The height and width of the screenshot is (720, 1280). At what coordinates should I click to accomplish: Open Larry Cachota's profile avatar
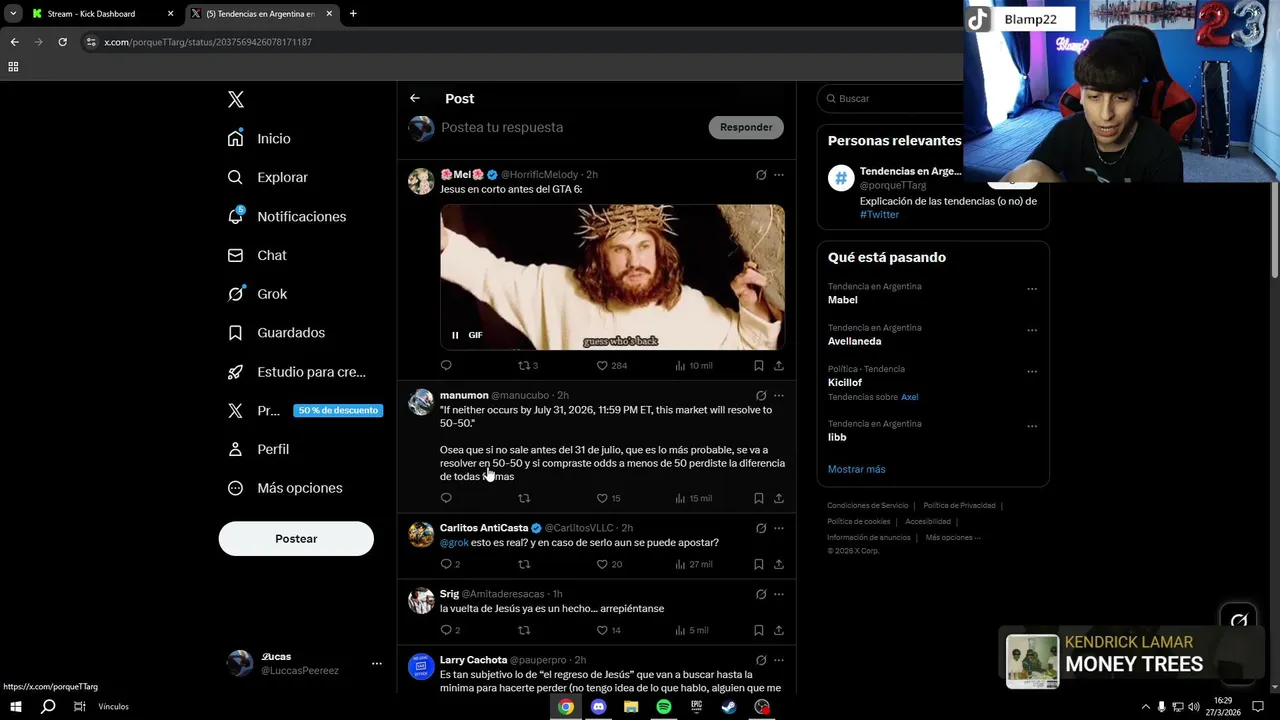(x=421, y=666)
